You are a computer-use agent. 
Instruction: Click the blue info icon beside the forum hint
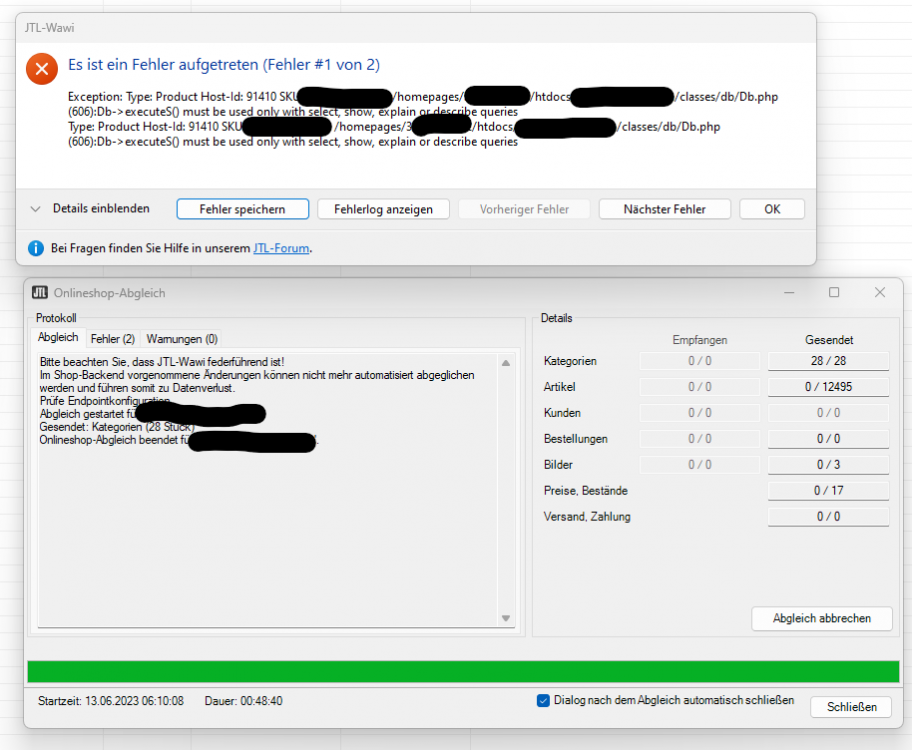tap(36, 248)
